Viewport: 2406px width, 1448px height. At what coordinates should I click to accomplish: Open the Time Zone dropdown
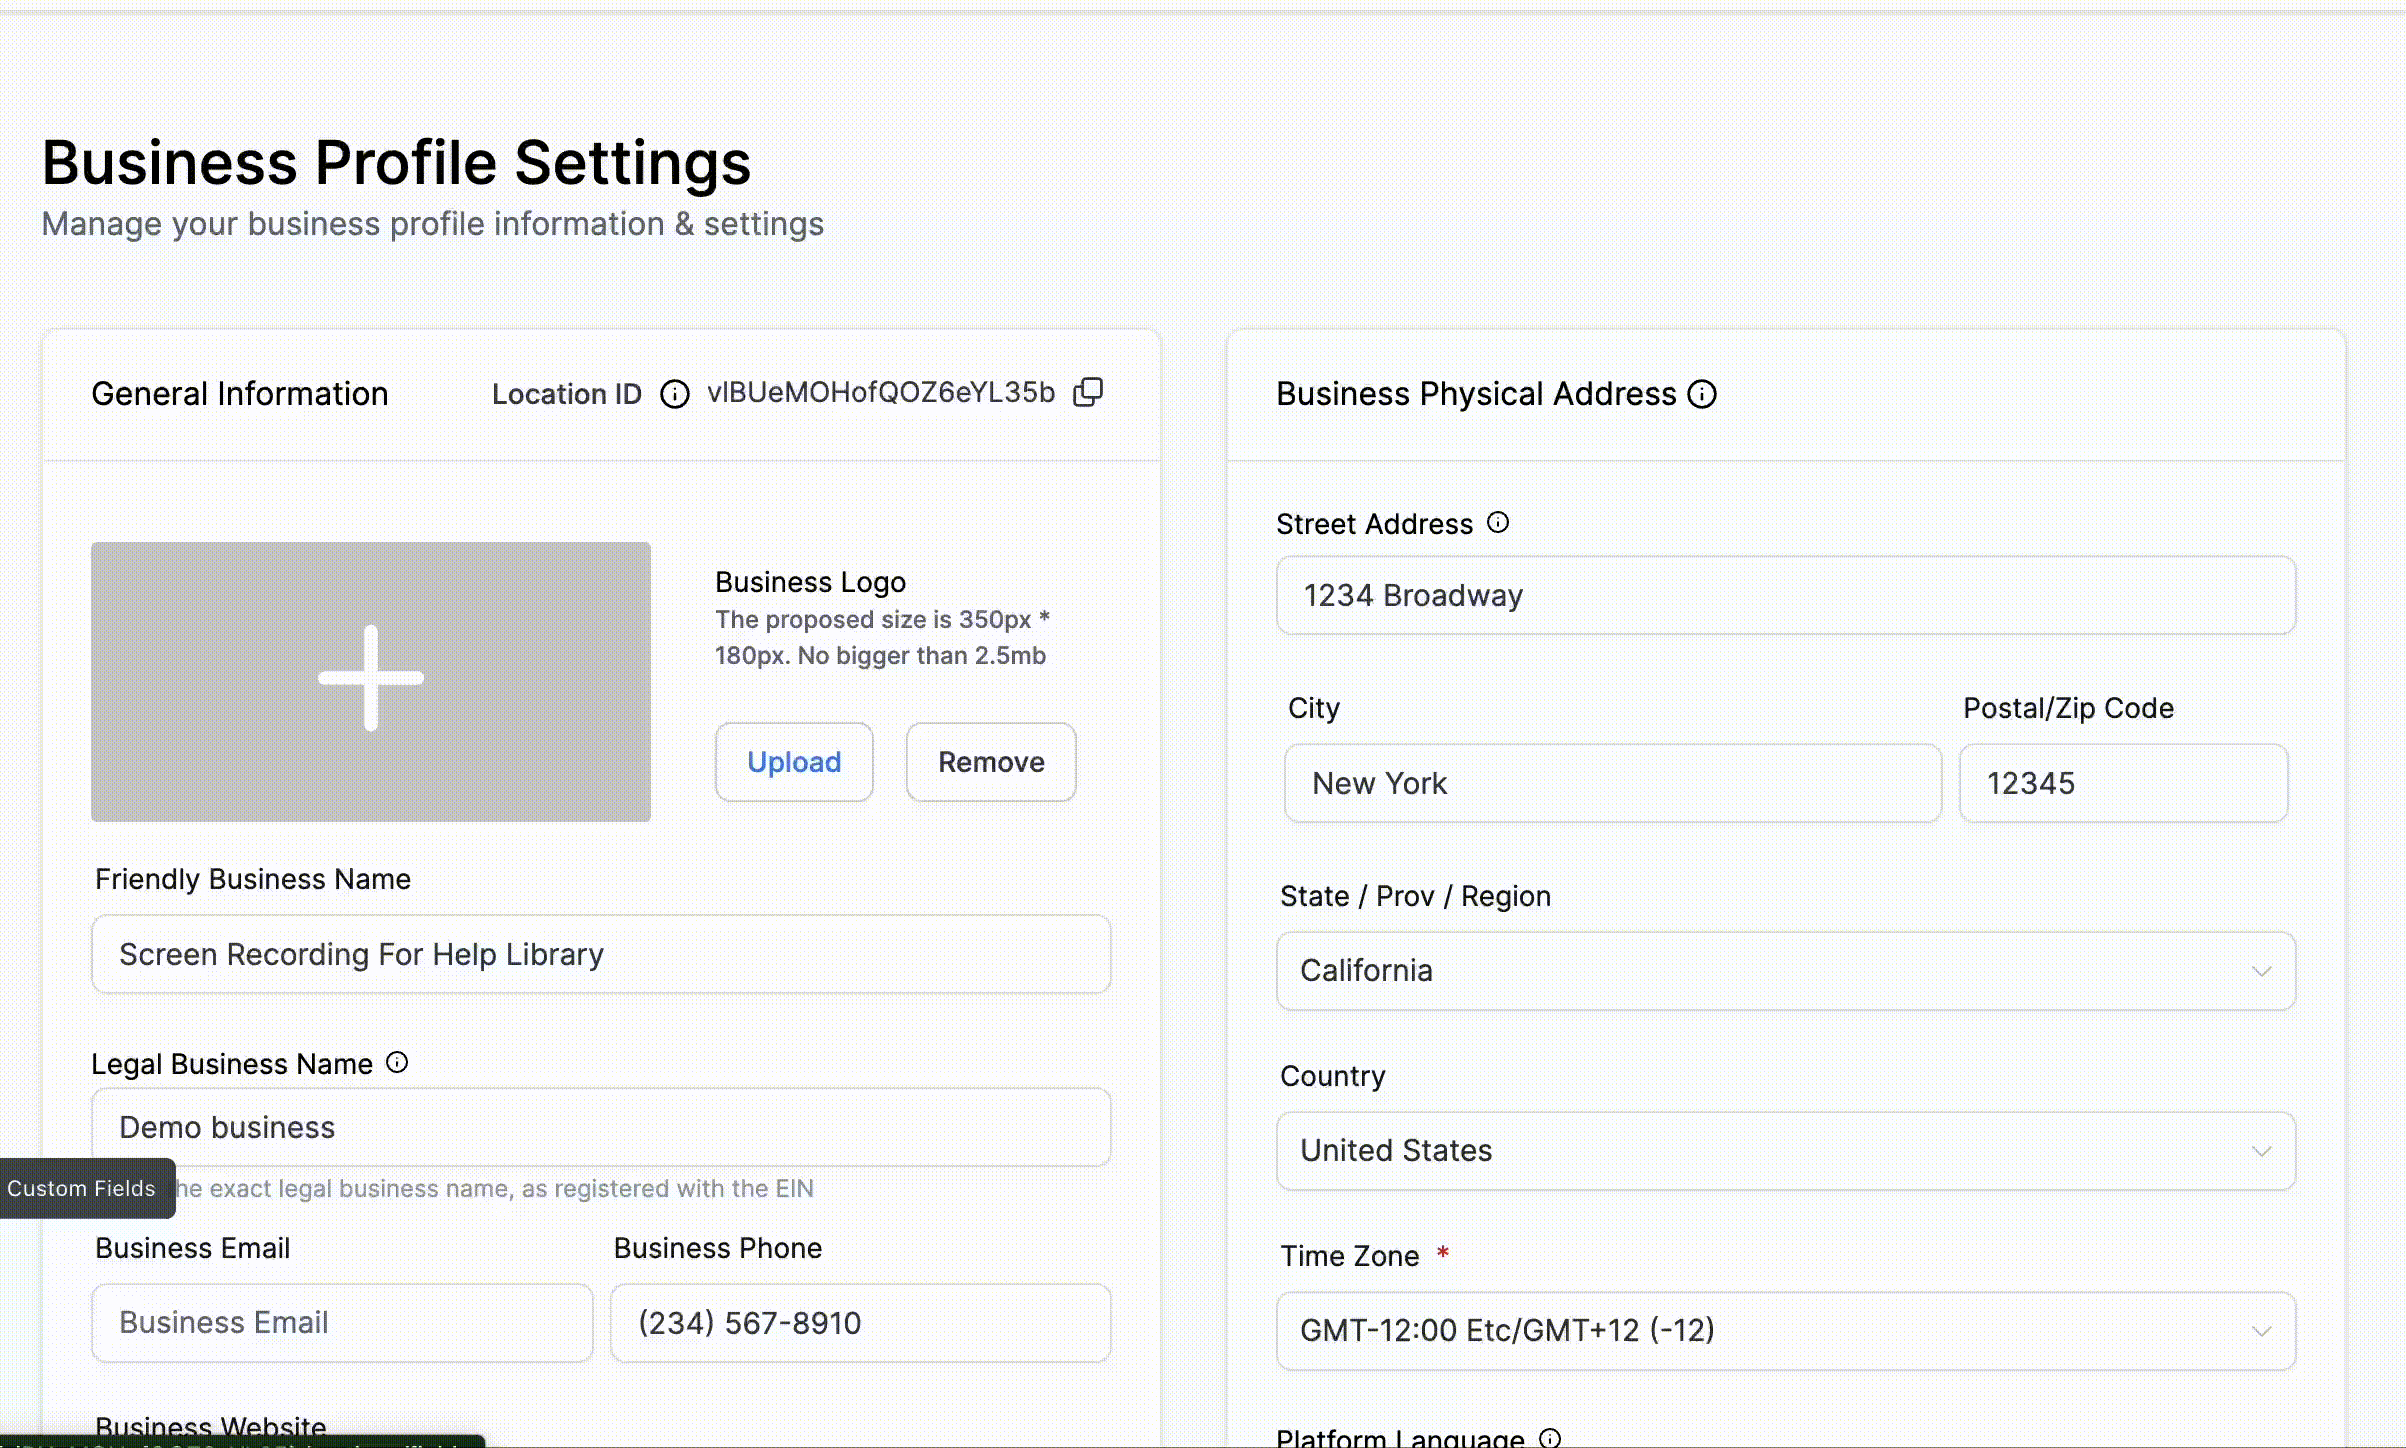point(1785,1331)
